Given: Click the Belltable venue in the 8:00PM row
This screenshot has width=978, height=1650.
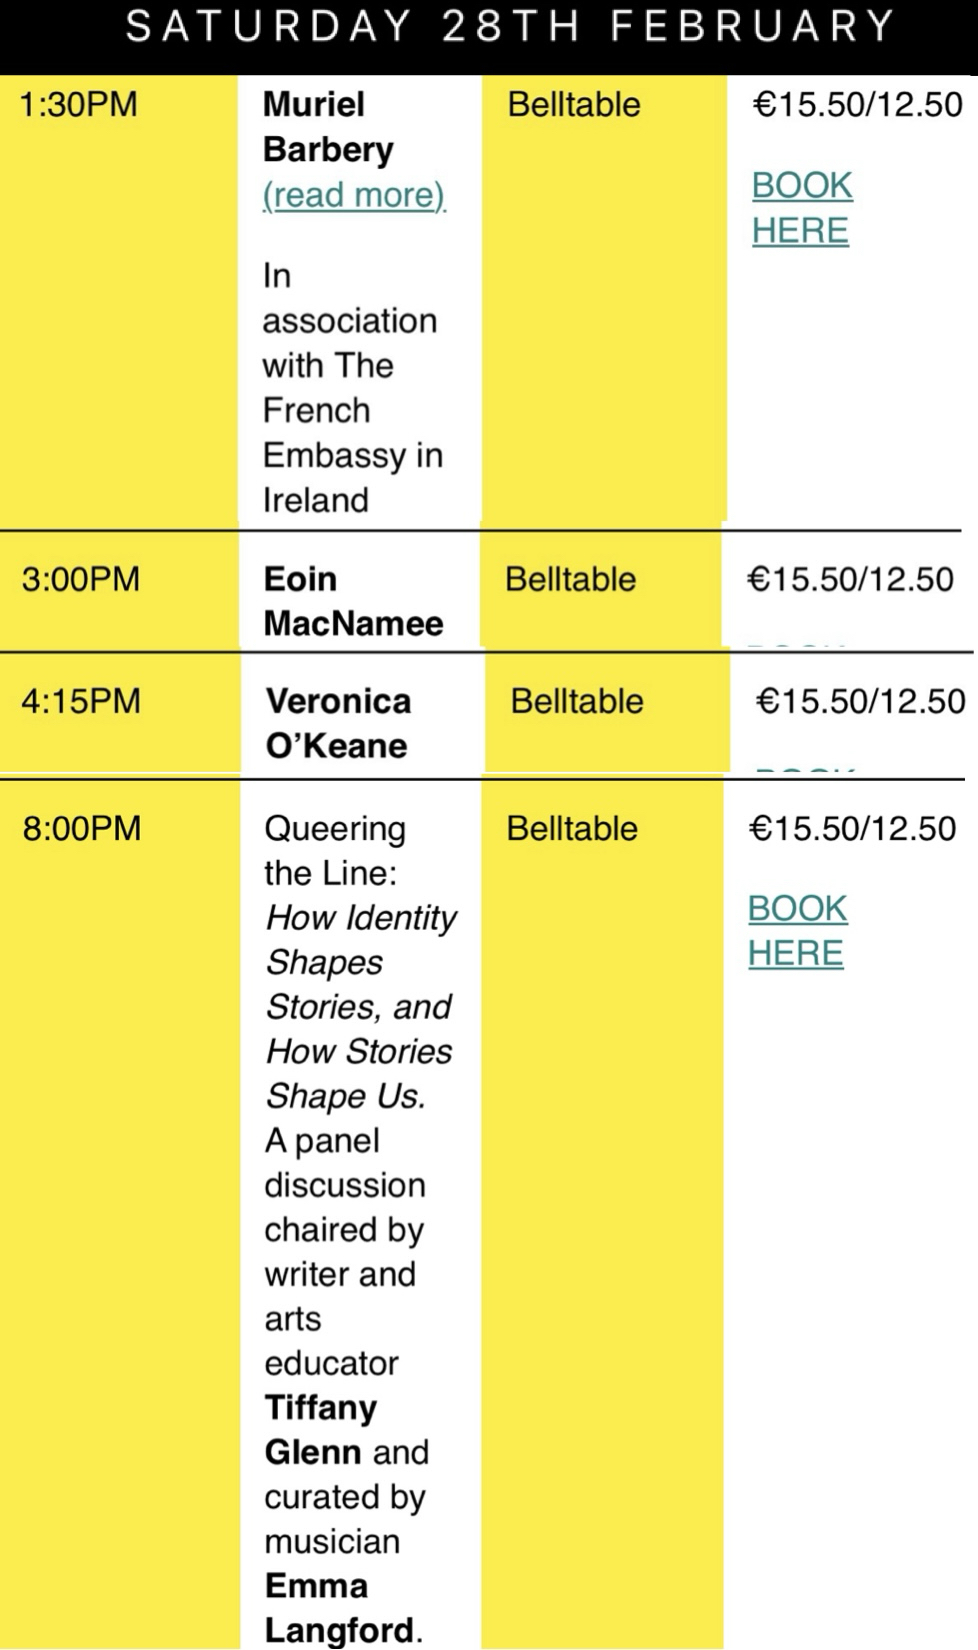Looking at the screenshot, I should click(x=572, y=829).
